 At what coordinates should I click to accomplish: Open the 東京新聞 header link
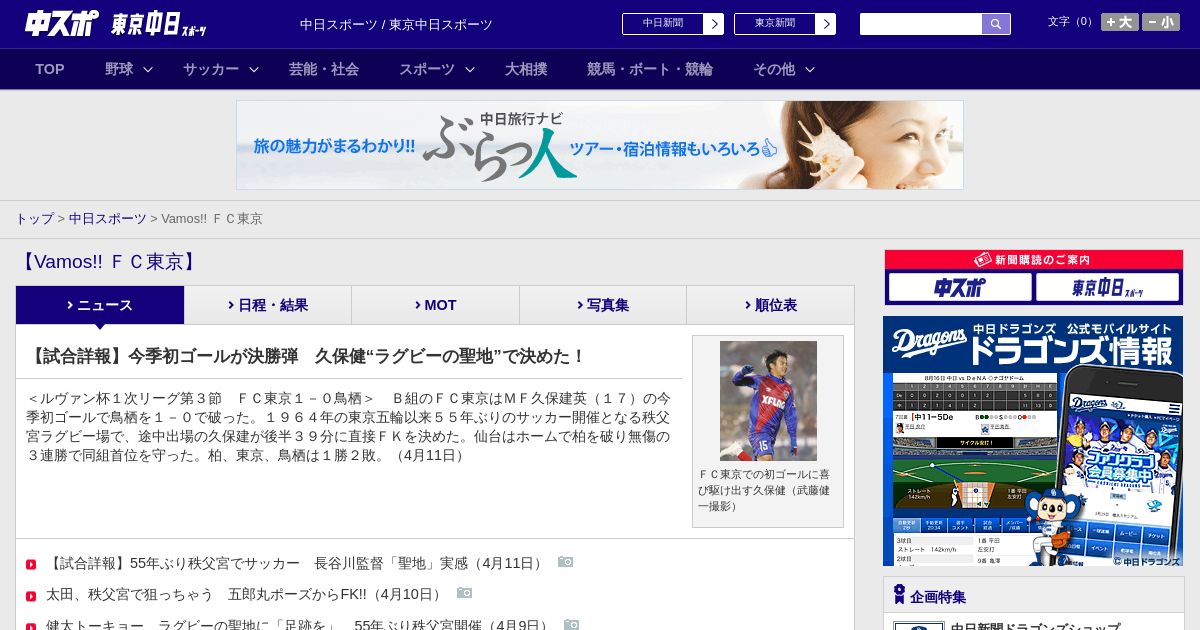[x=785, y=24]
